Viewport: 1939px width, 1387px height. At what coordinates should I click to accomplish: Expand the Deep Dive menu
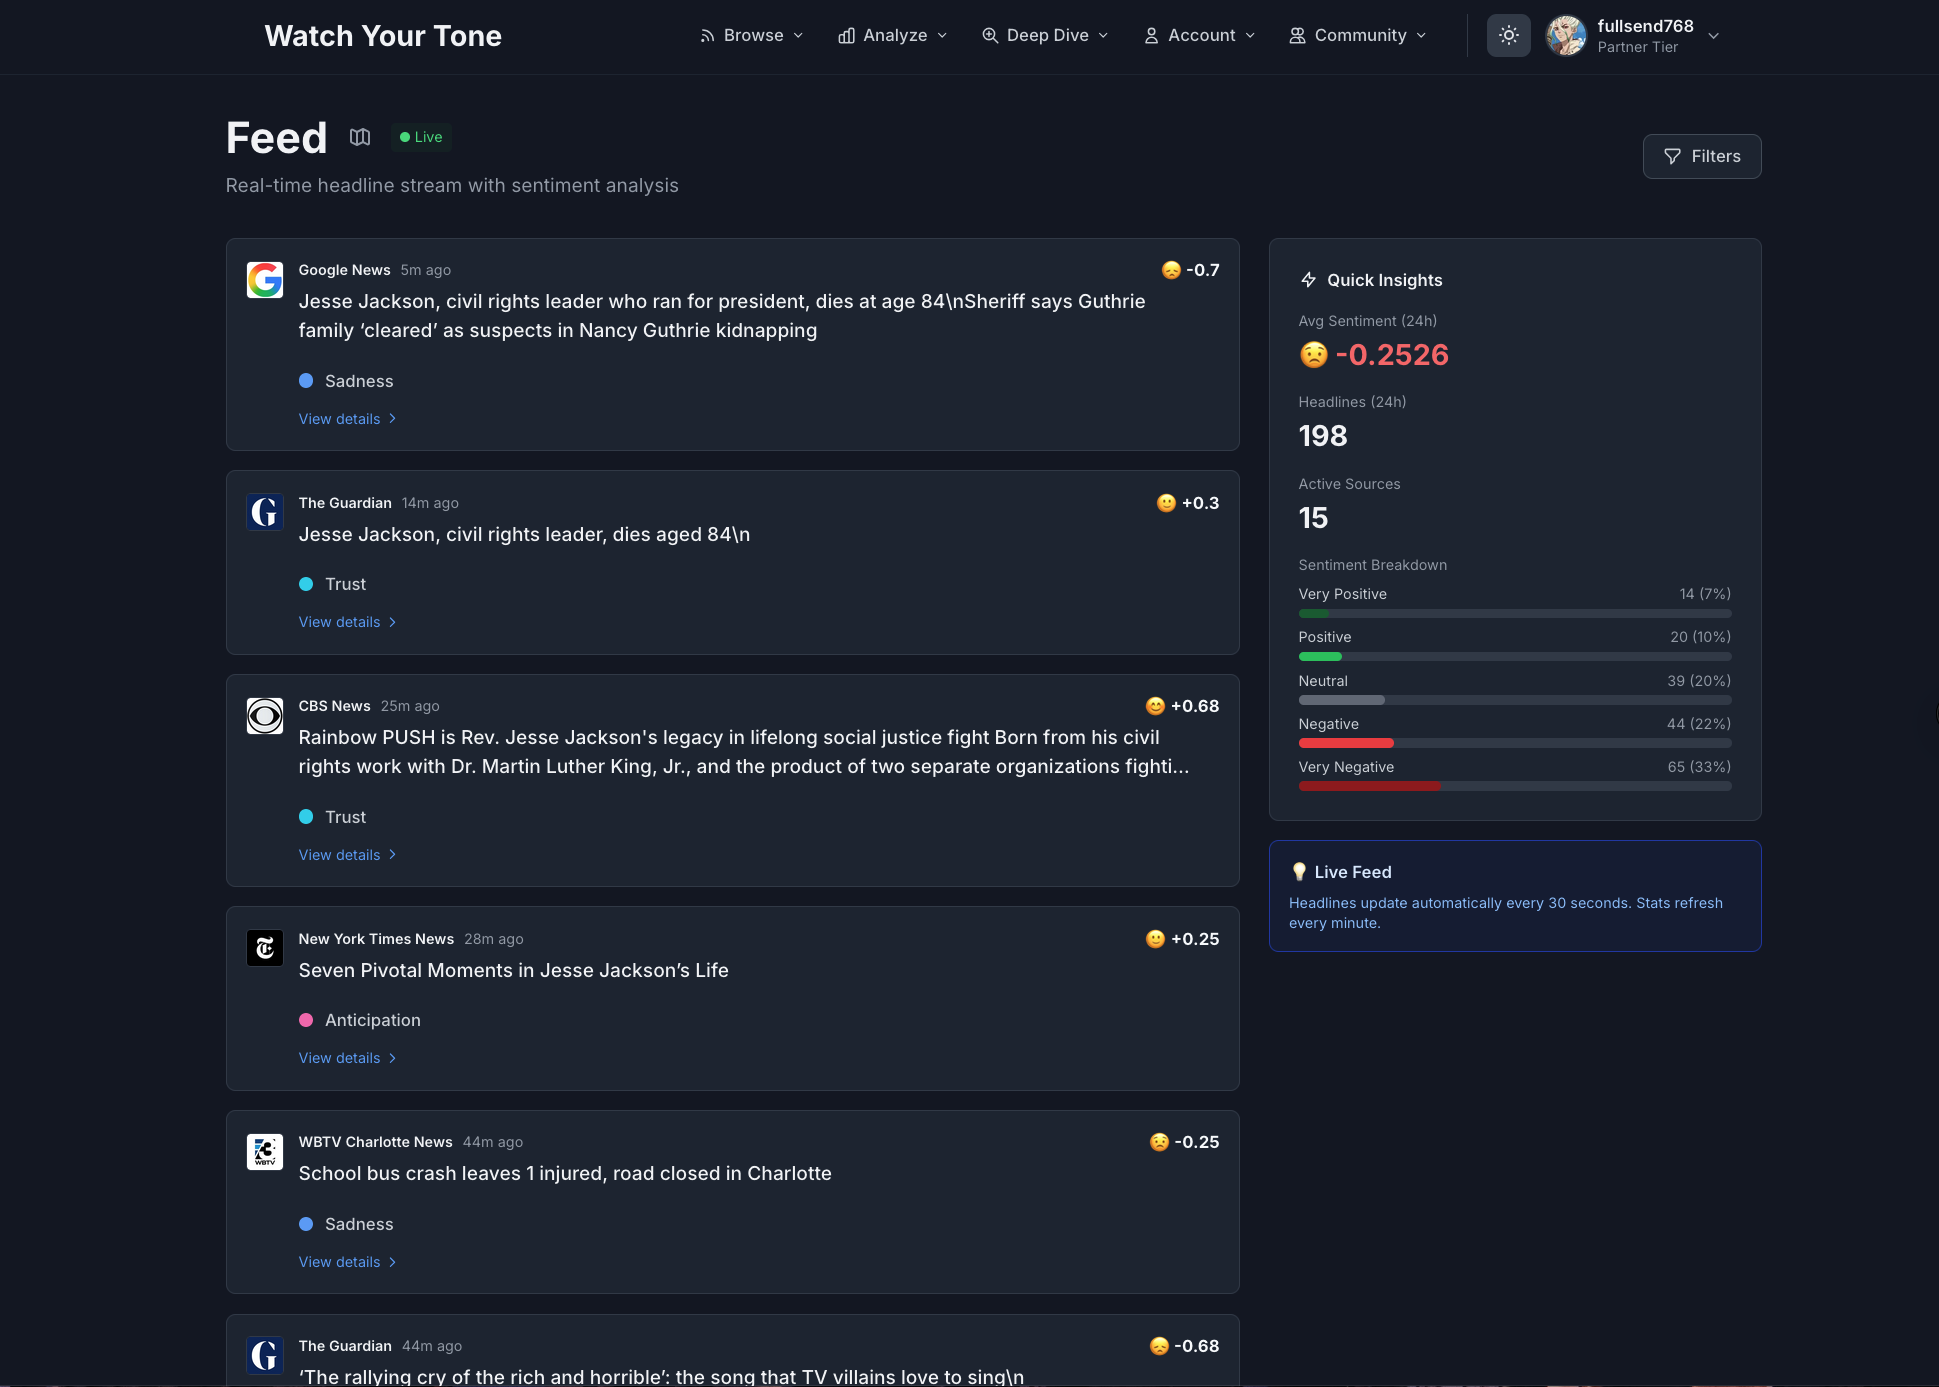pyautogui.click(x=1045, y=35)
